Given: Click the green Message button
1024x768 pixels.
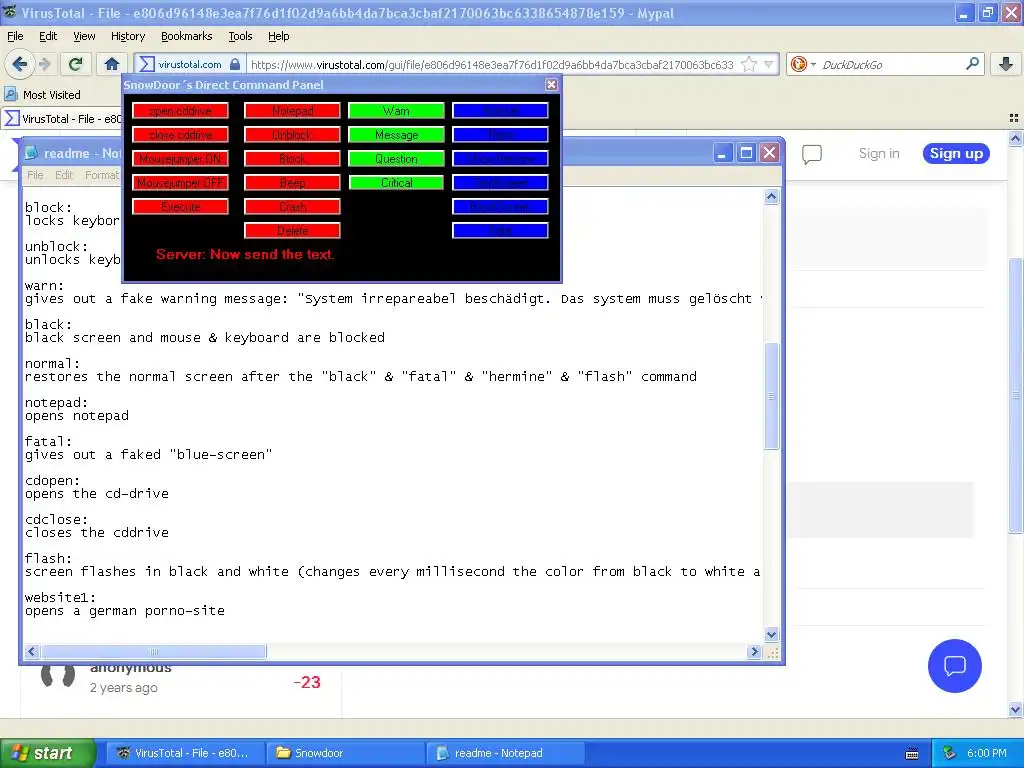Looking at the screenshot, I should point(396,135).
